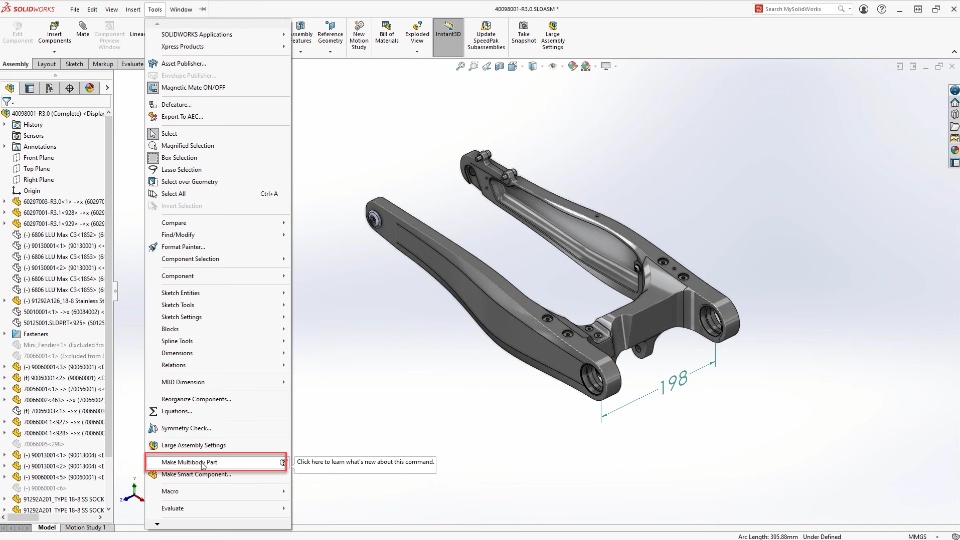
Task: Expand the Macro submenu
Action: tap(217, 492)
